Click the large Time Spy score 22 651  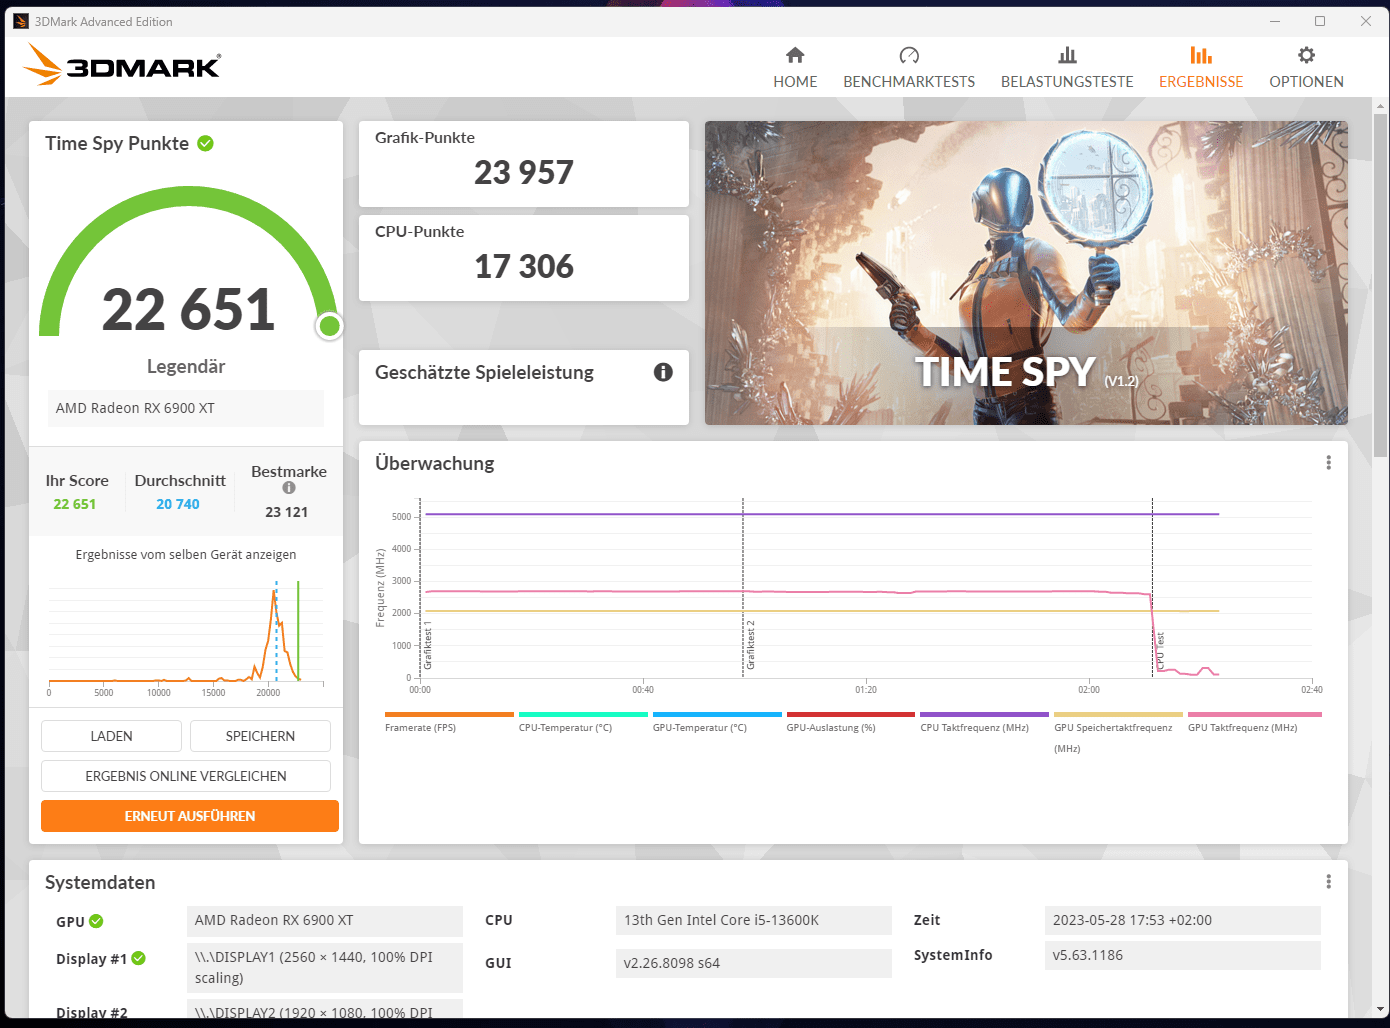coord(188,309)
